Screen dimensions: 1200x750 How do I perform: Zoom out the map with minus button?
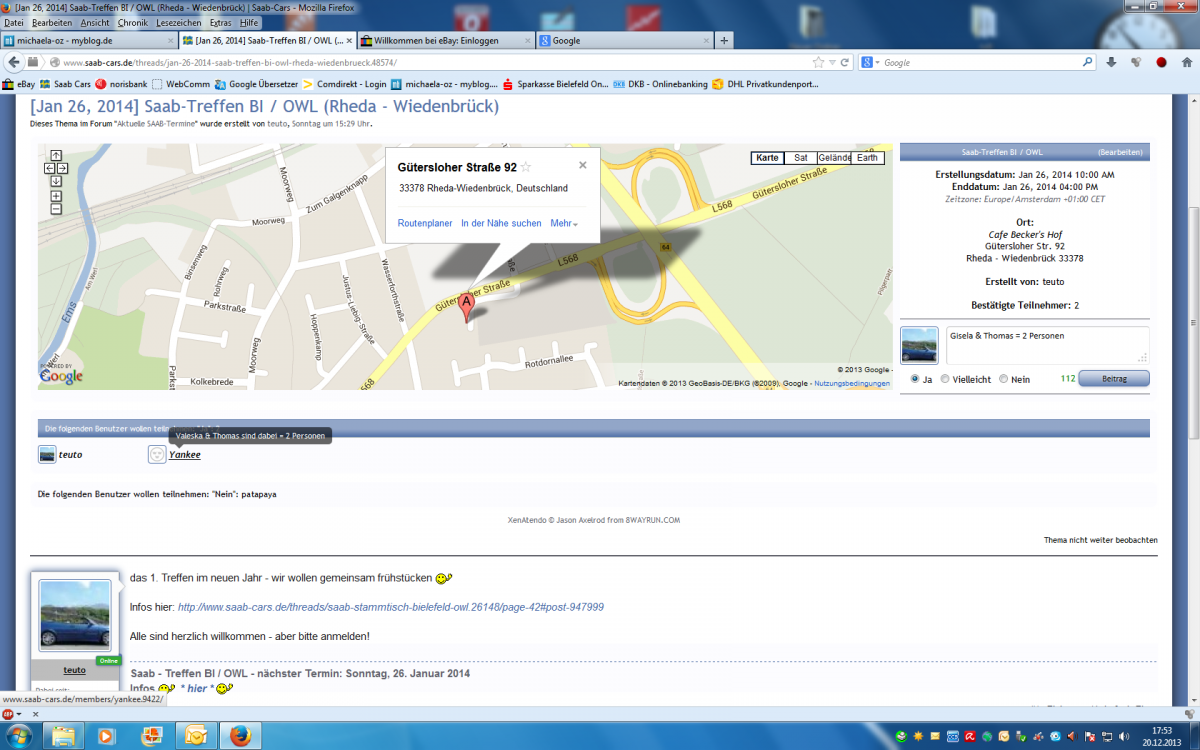click(56, 209)
